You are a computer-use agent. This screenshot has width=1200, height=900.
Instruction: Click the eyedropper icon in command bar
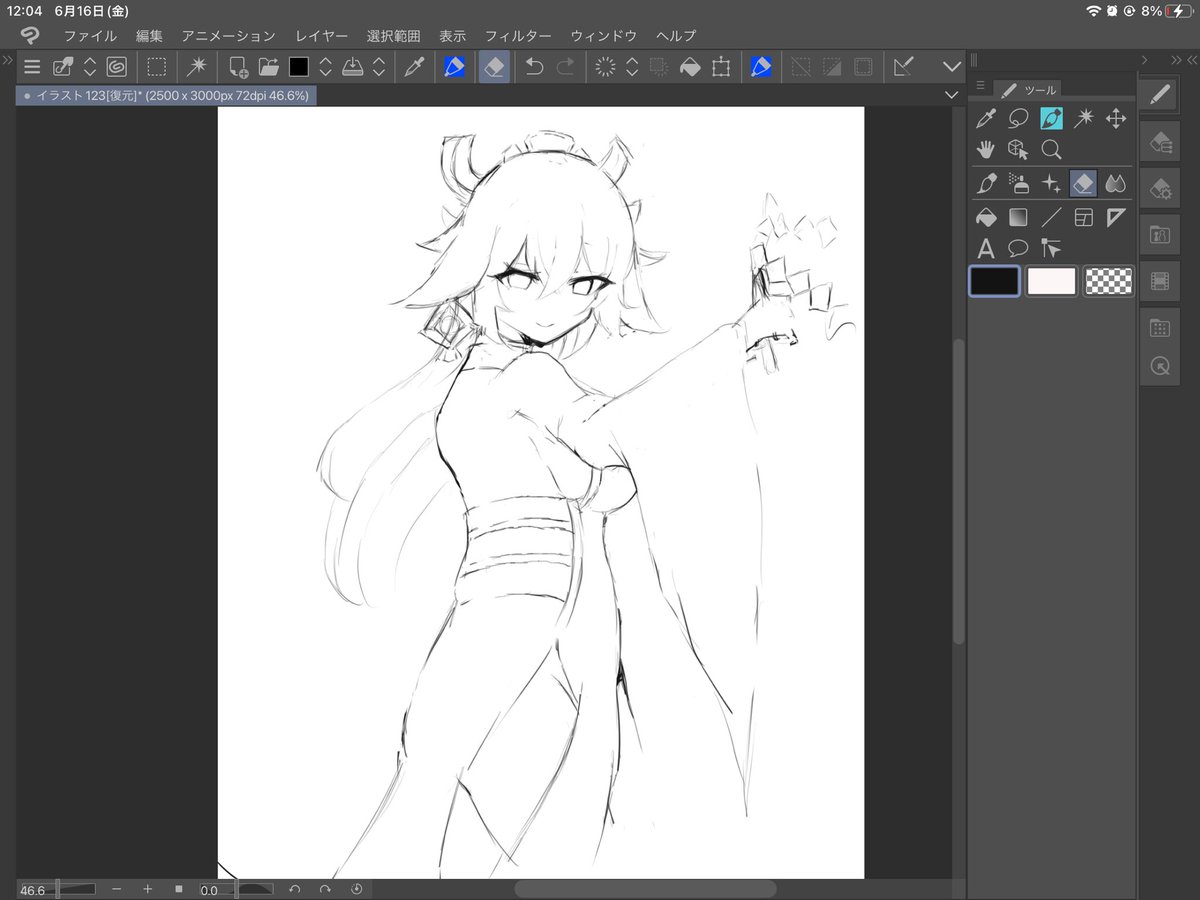tap(412, 67)
